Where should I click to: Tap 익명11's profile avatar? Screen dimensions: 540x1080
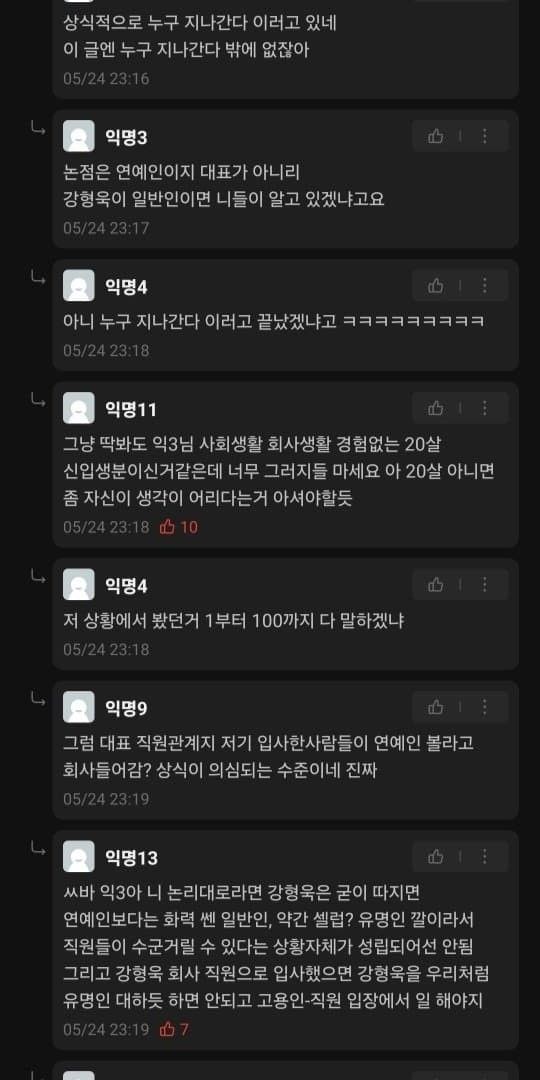(x=79, y=408)
